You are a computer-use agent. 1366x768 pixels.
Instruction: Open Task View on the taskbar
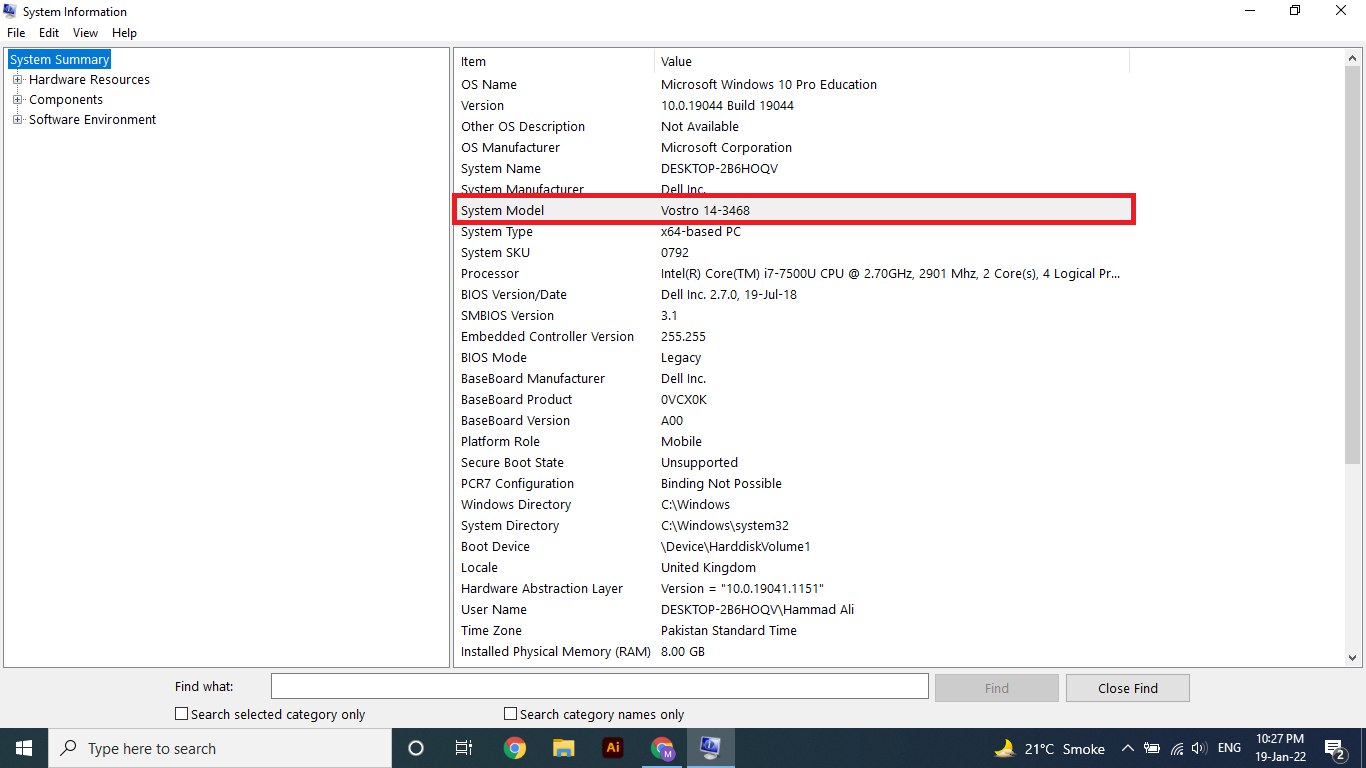(x=464, y=748)
